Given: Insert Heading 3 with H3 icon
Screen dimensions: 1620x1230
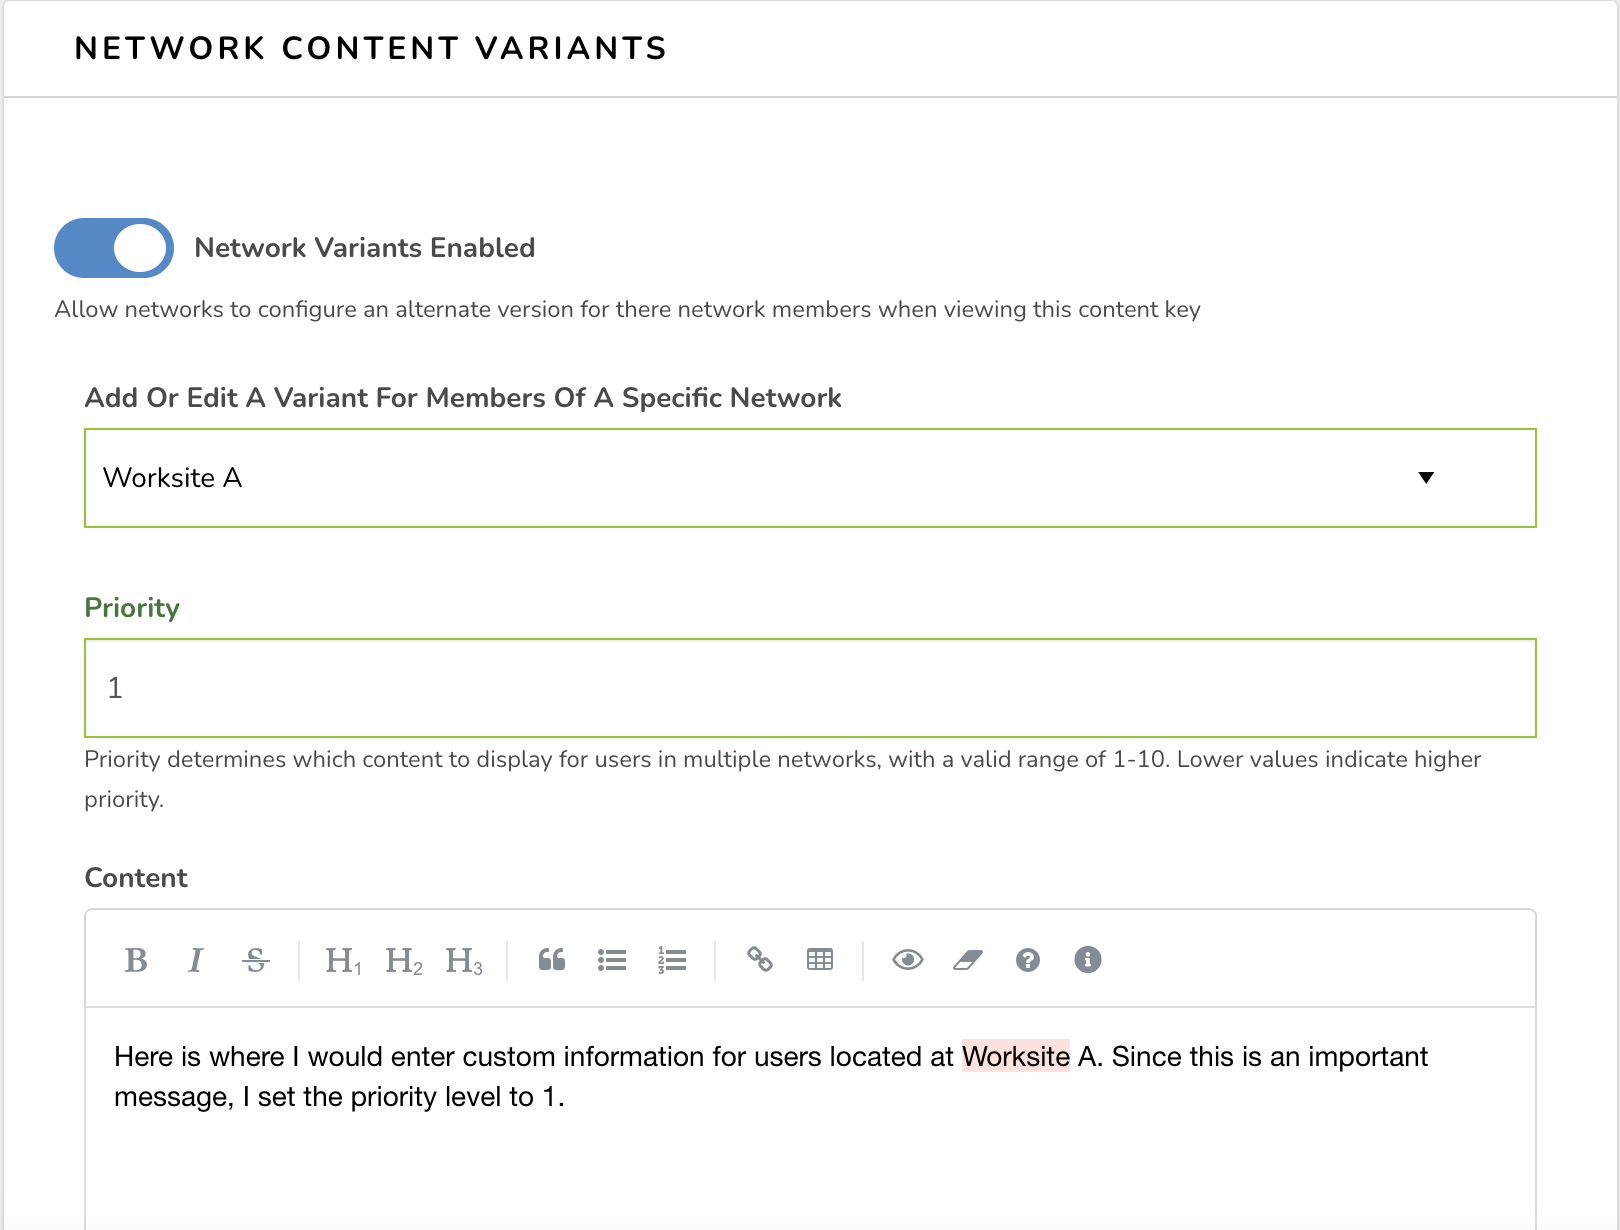Looking at the screenshot, I should click(464, 960).
